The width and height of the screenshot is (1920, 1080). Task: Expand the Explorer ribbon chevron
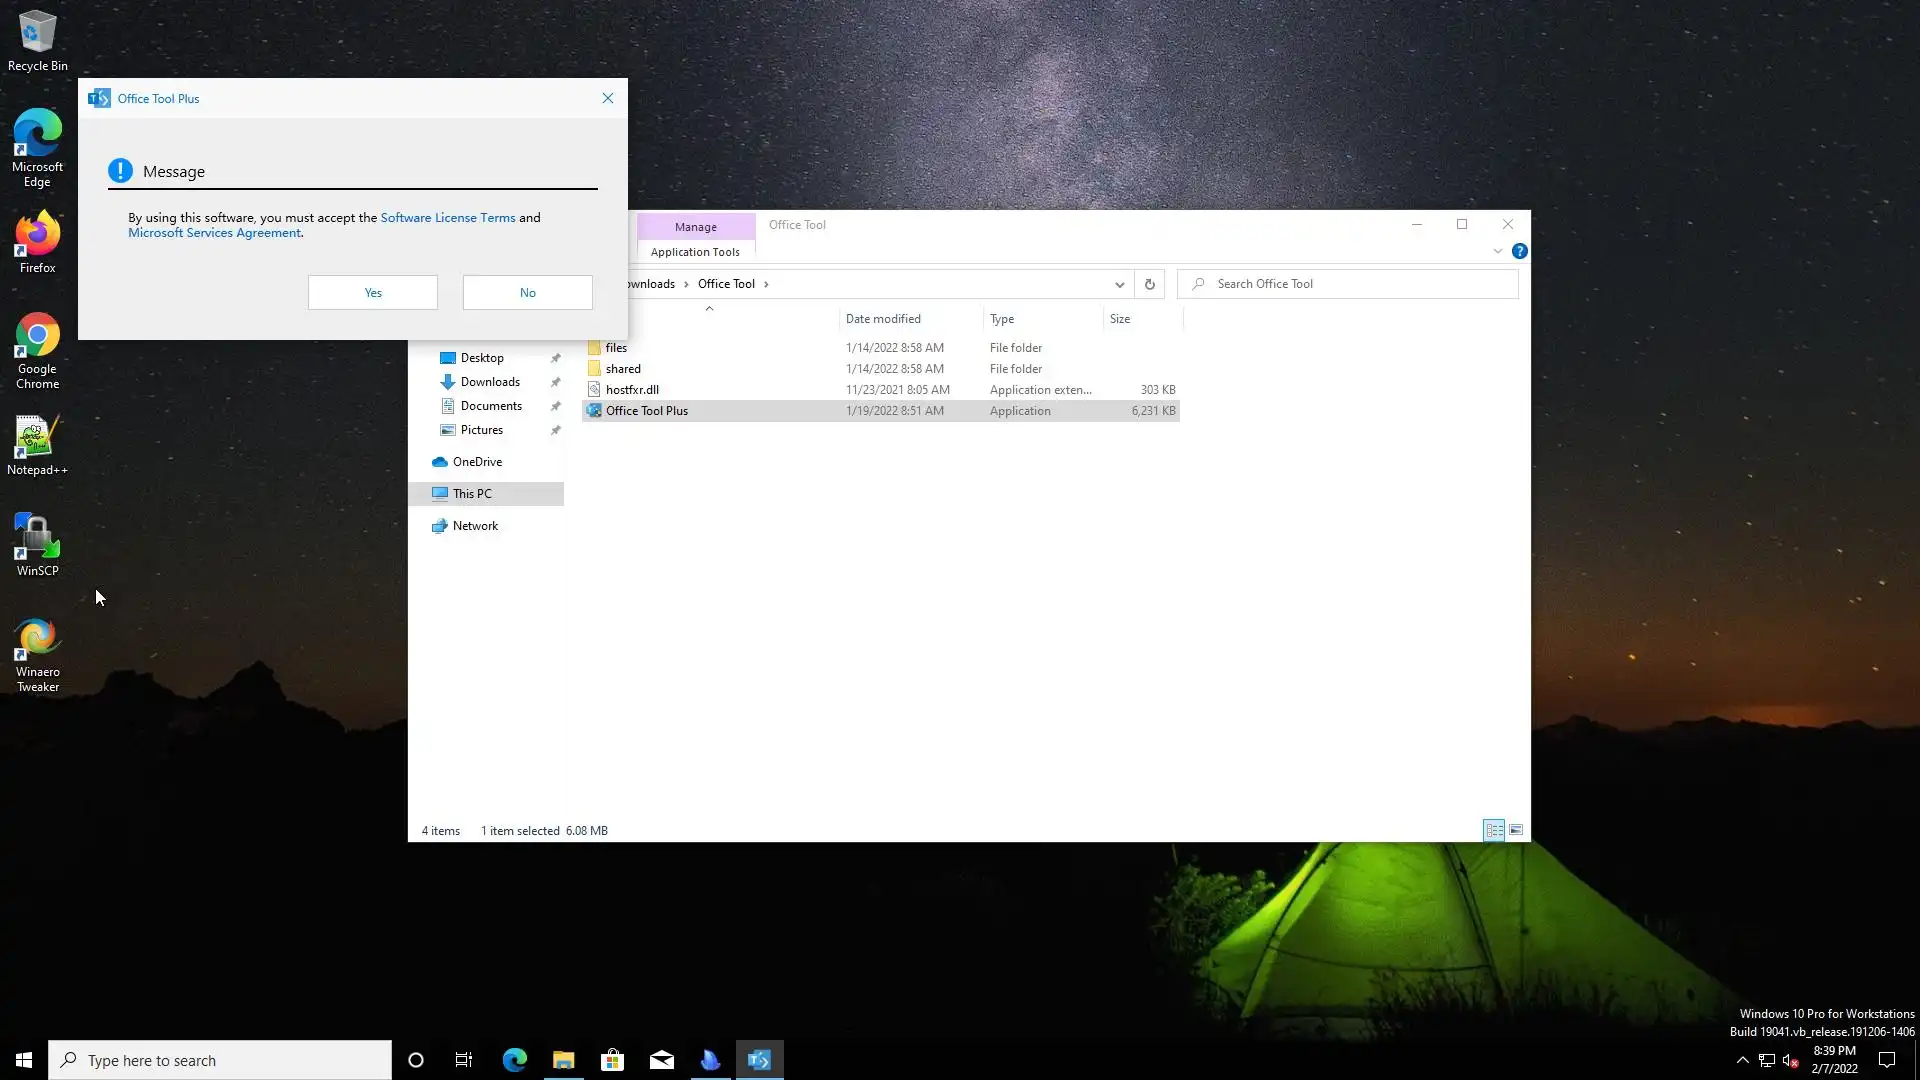click(1497, 251)
